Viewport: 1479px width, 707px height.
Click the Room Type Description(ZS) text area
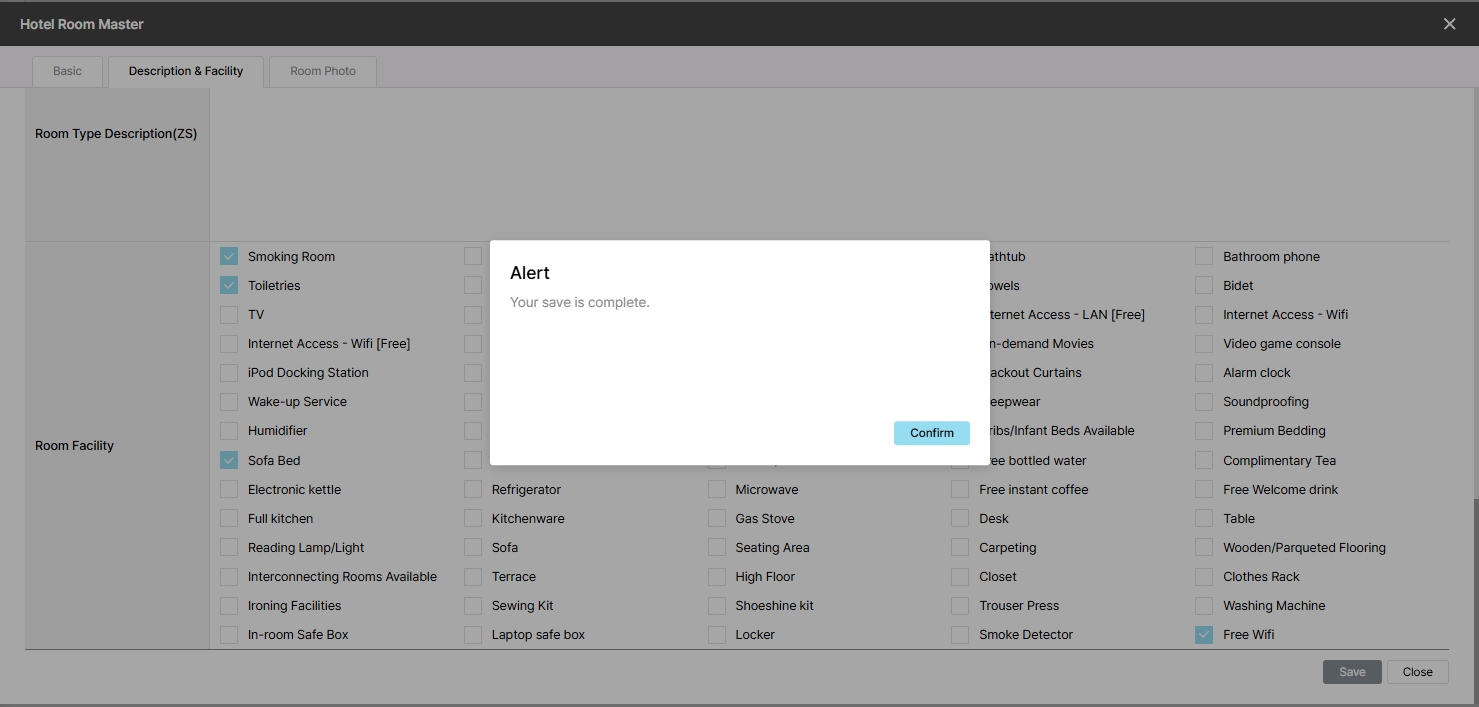tap(828, 165)
